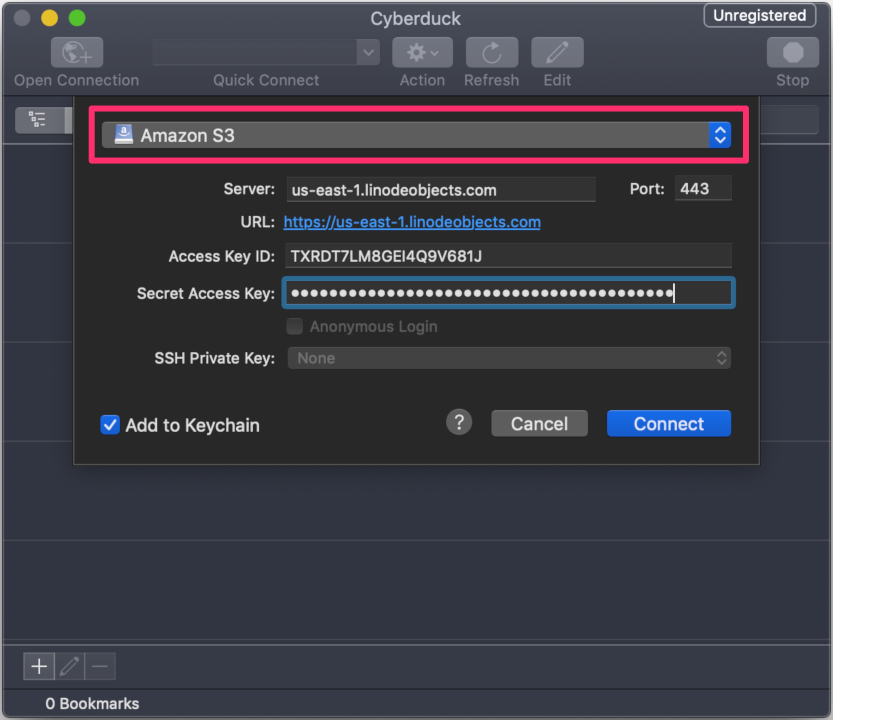Open help via the question mark icon
This screenshot has width=874, height=720.
point(459,422)
